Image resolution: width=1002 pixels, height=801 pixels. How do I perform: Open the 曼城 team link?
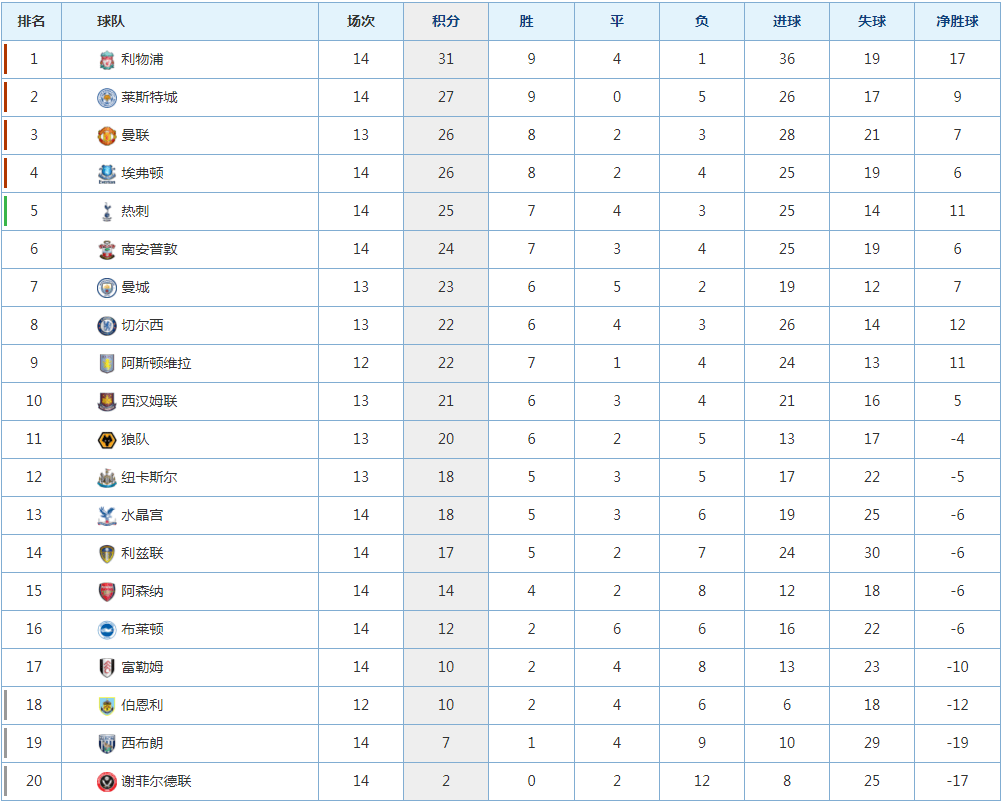[x=135, y=287]
